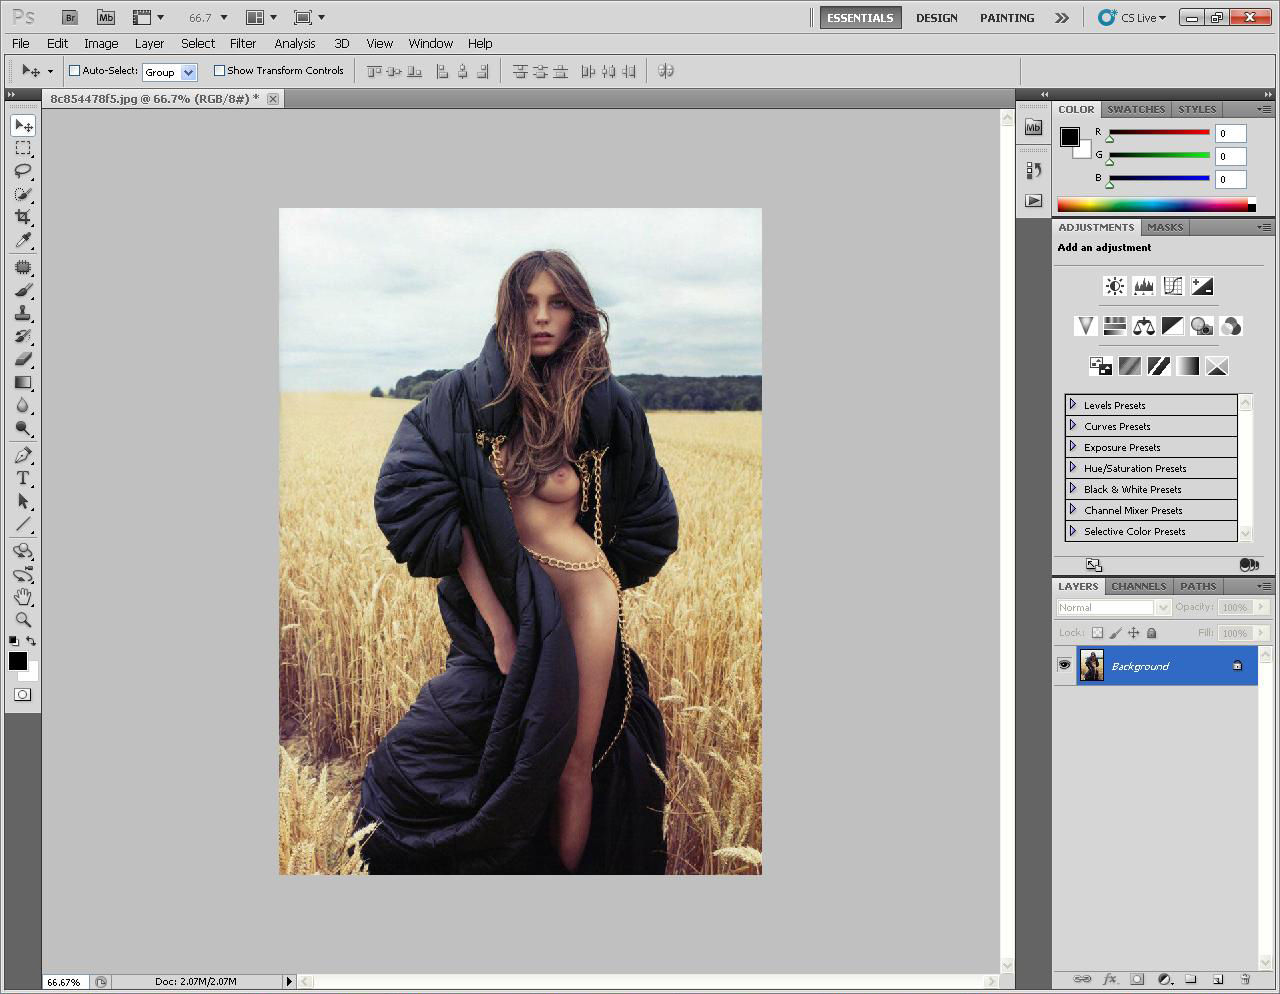Create a new layer in Layers panel

pyautogui.click(x=1218, y=979)
